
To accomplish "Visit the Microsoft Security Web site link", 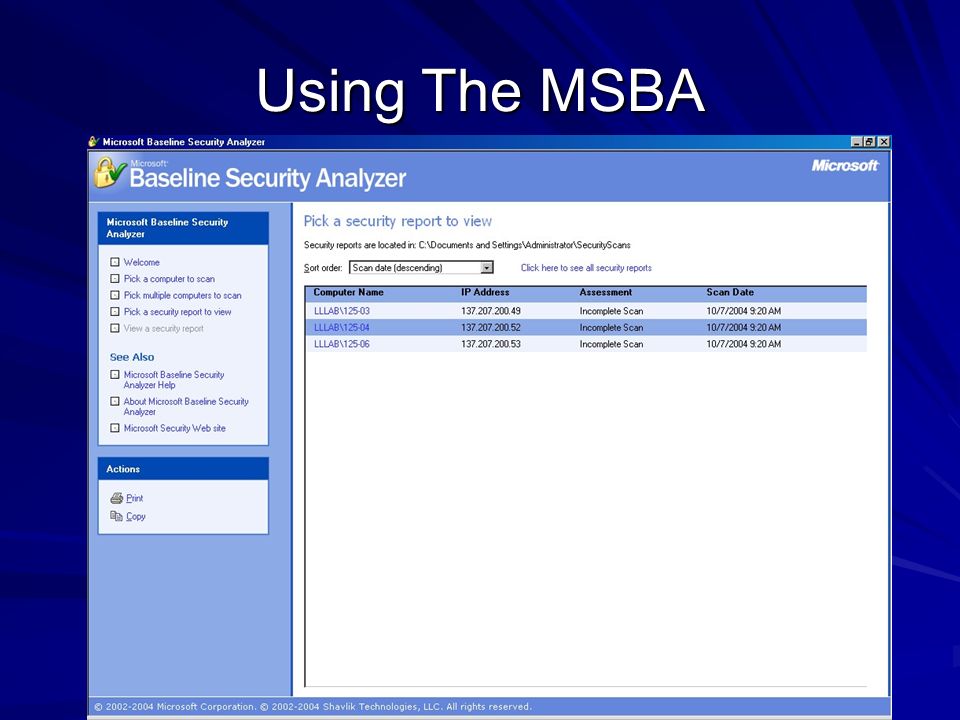I will coord(174,428).
